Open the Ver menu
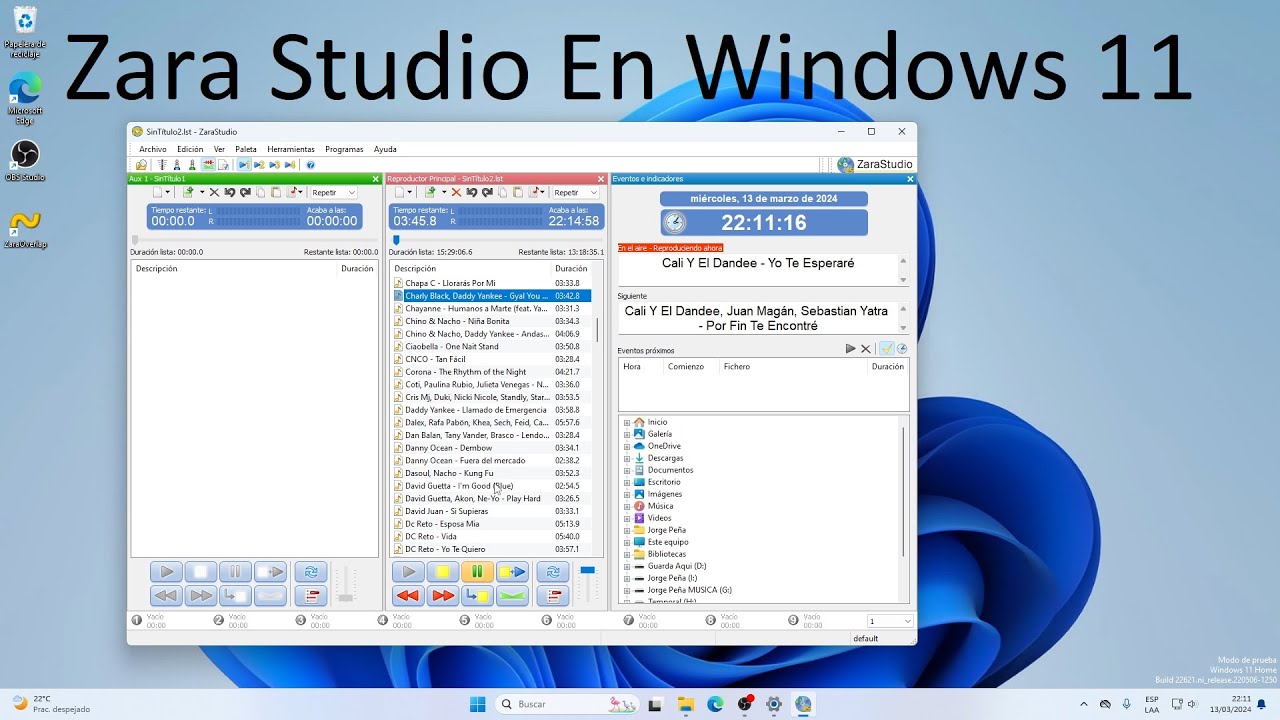The width and height of the screenshot is (1280, 720). click(219, 149)
